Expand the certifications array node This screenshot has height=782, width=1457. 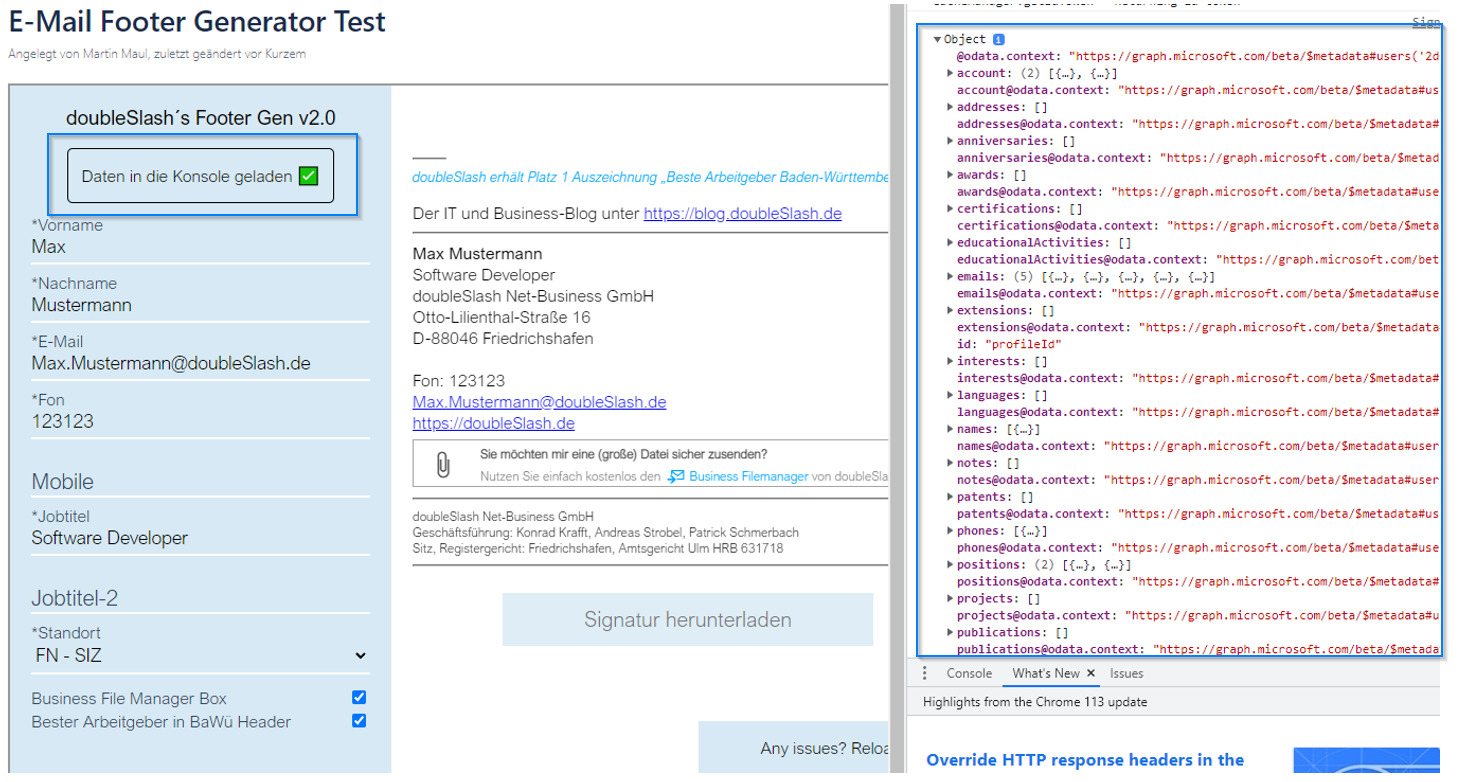click(x=950, y=209)
